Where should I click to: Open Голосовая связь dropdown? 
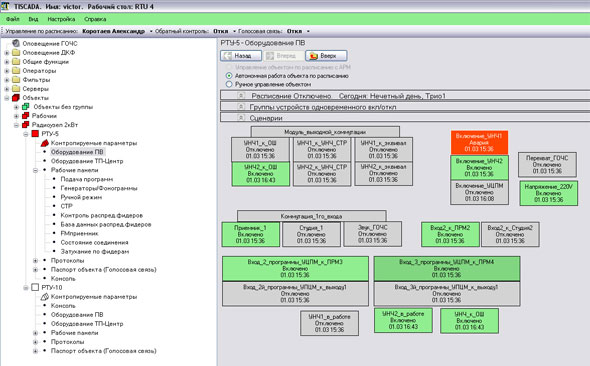308,31
